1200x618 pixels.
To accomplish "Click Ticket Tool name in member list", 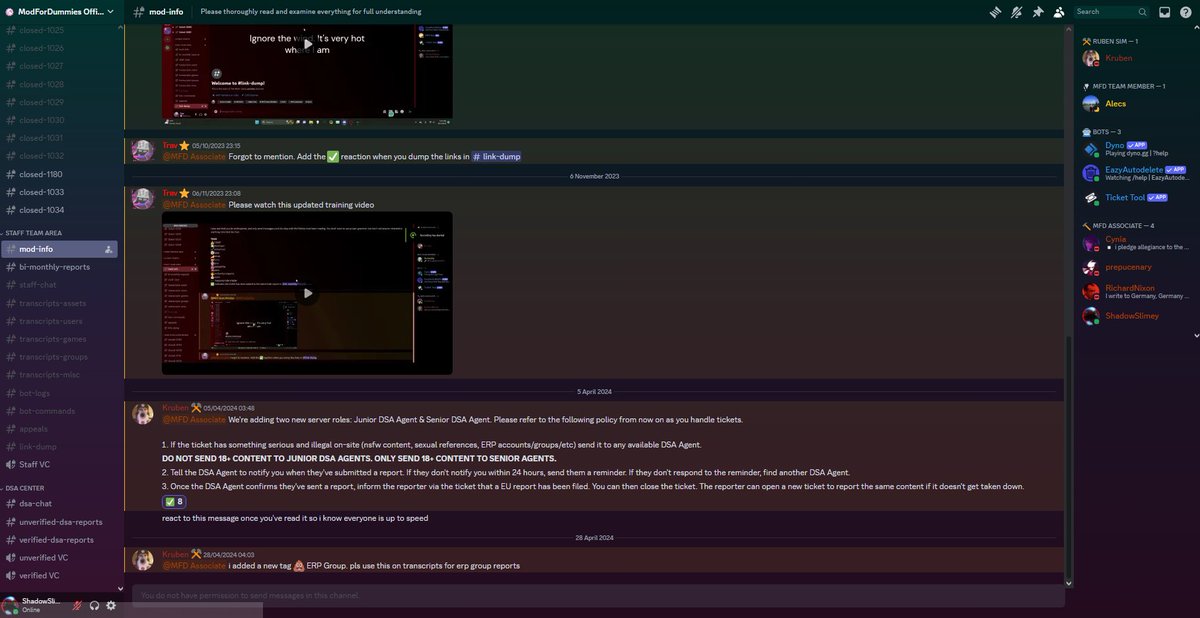I will (x=1125, y=197).
